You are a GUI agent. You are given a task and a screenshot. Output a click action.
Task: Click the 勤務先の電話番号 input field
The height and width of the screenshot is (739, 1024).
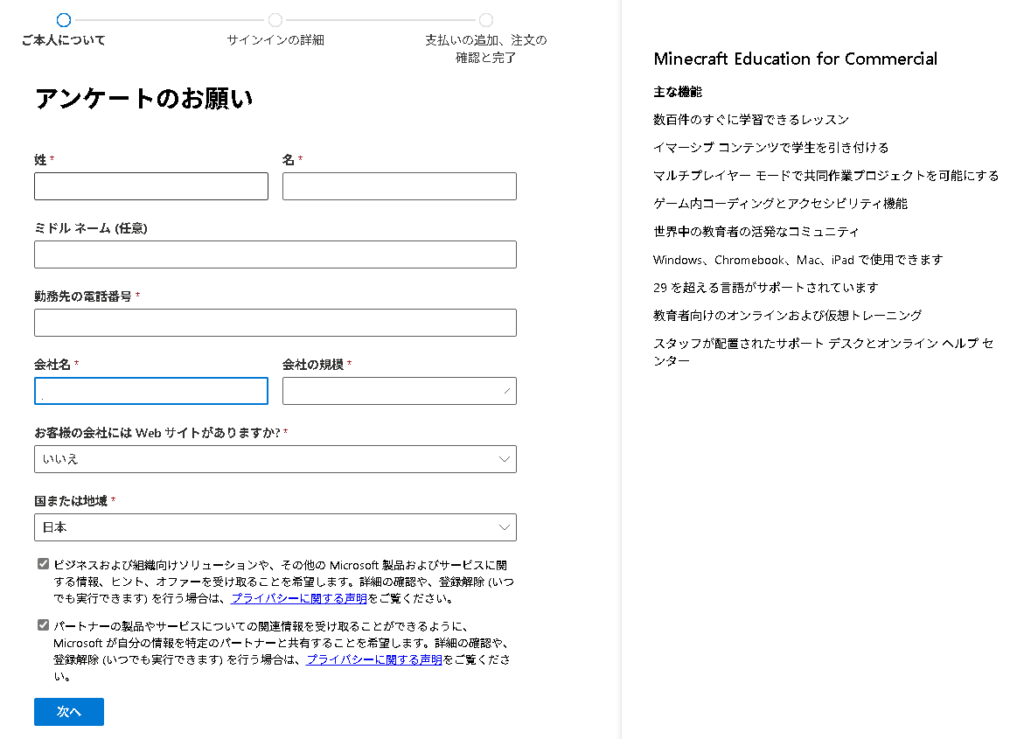[x=275, y=322]
